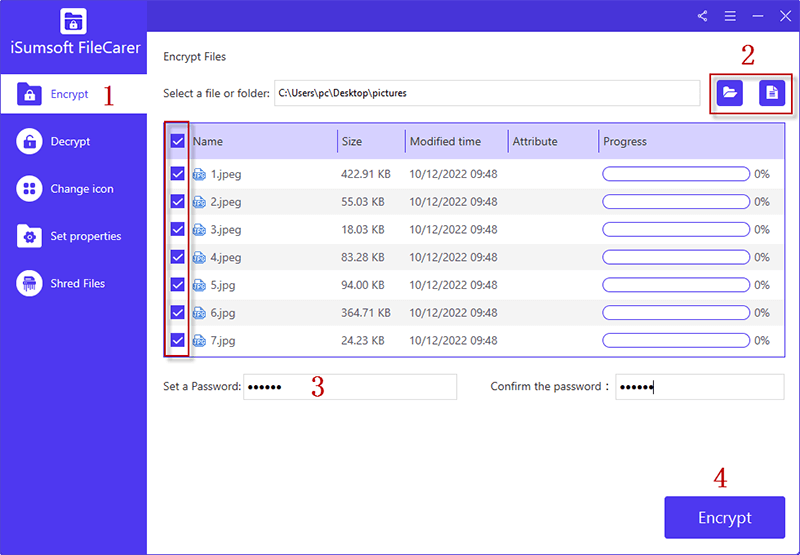Screen dimensions: 800x555
Task: Click the large Encrypt button
Action: click(724, 517)
